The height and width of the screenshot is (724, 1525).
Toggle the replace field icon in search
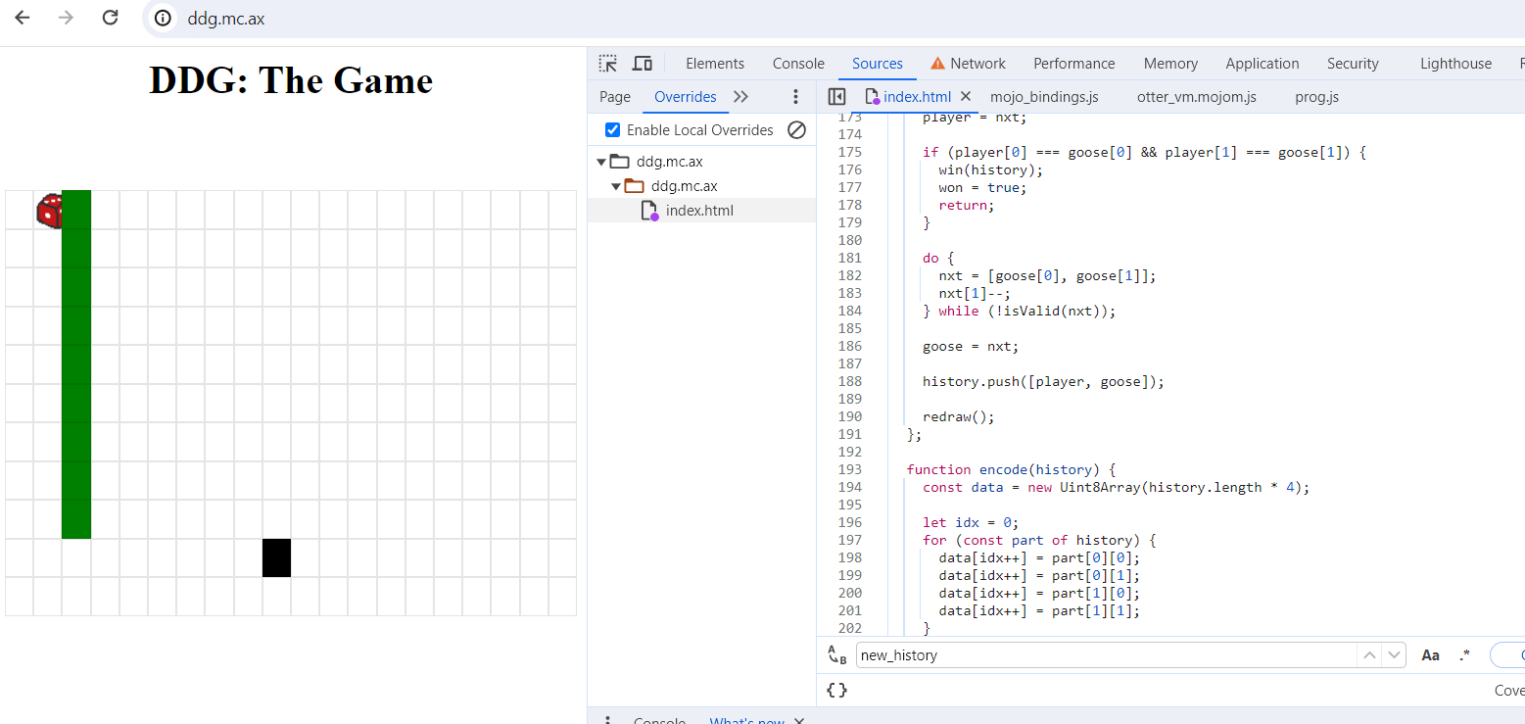[837, 655]
